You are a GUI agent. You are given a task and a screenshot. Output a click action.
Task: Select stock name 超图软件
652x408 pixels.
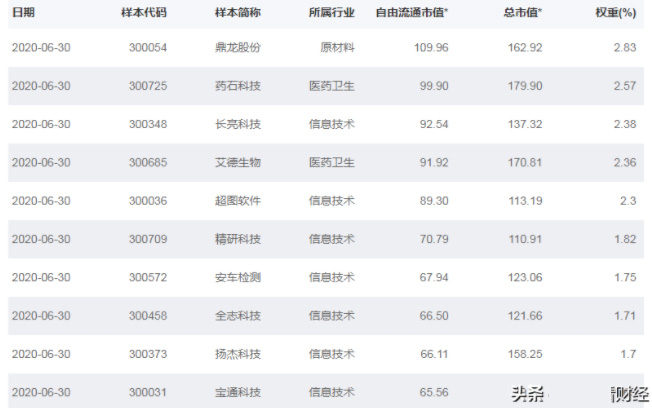coord(238,200)
